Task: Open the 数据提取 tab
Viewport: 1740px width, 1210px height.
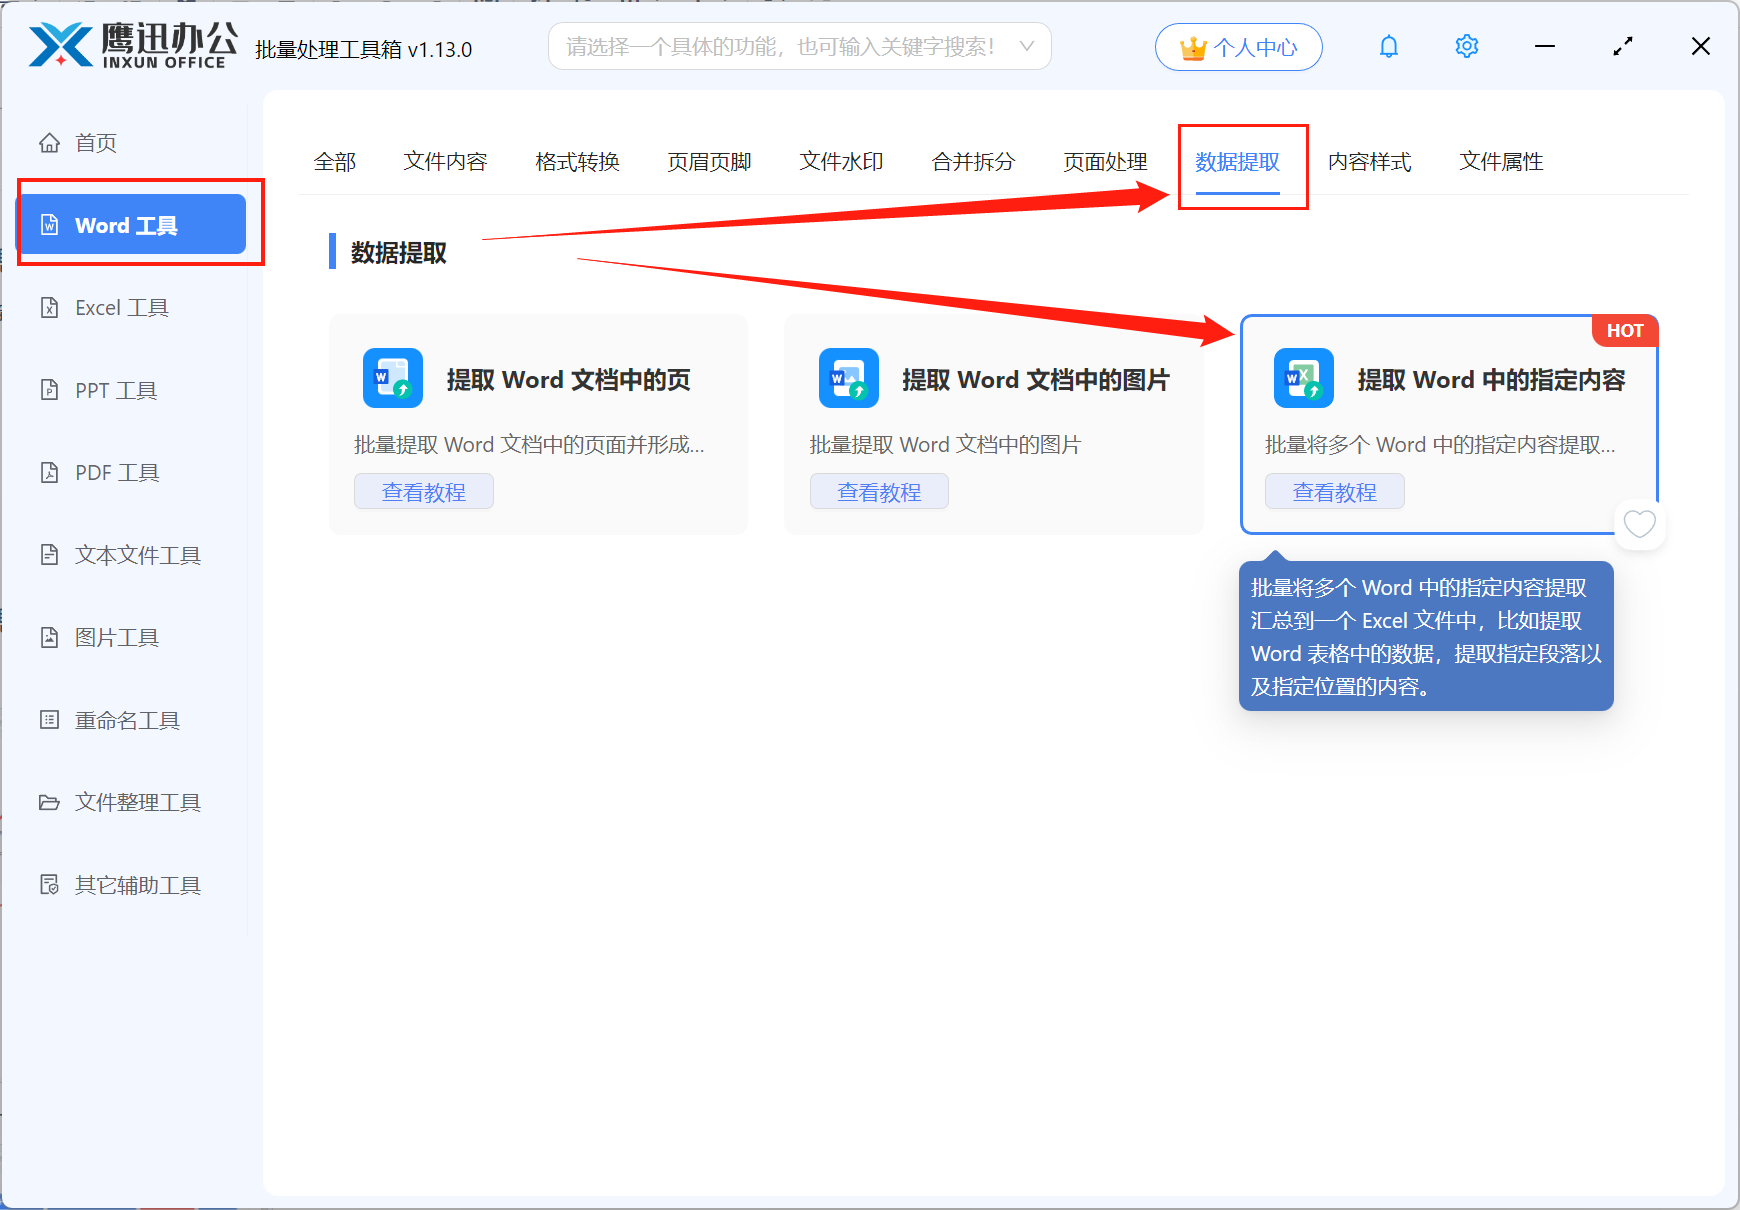Action: pos(1238,163)
